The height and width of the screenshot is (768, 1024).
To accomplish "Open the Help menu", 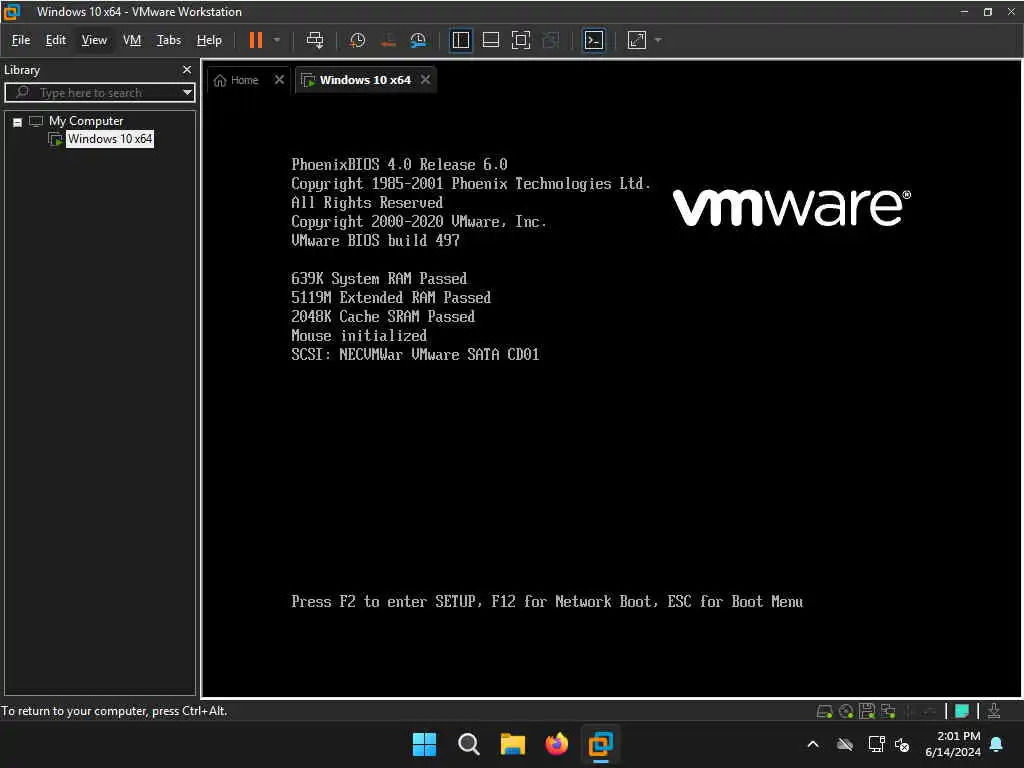I will coord(209,40).
